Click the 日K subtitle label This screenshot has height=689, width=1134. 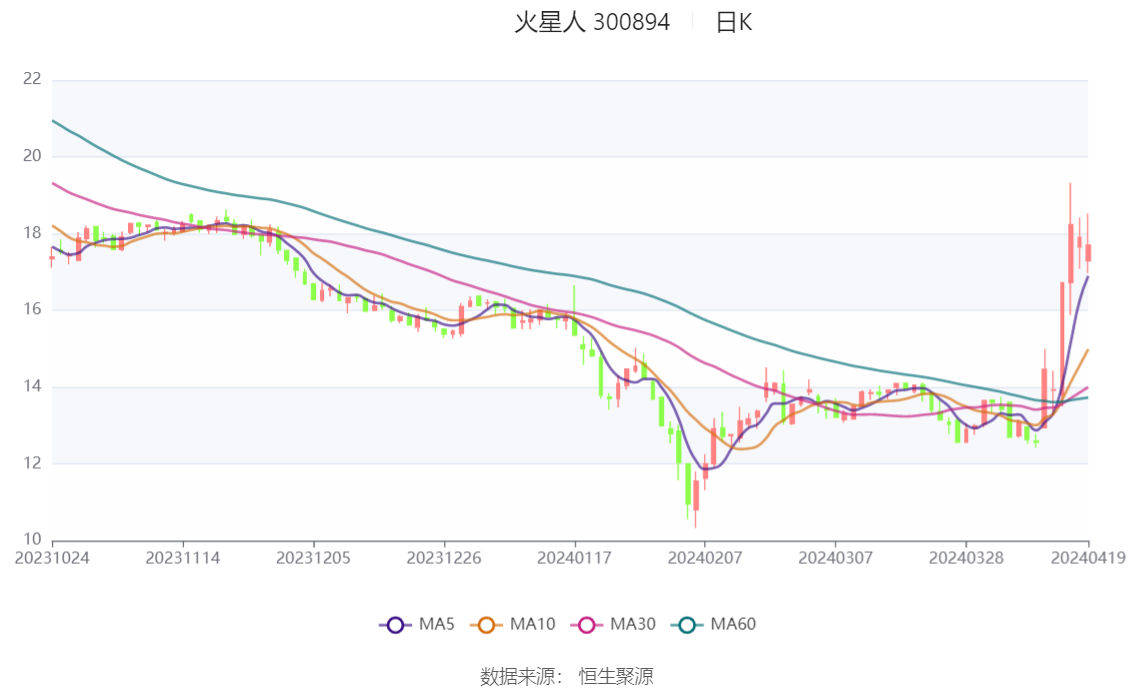[x=733, y=22]
